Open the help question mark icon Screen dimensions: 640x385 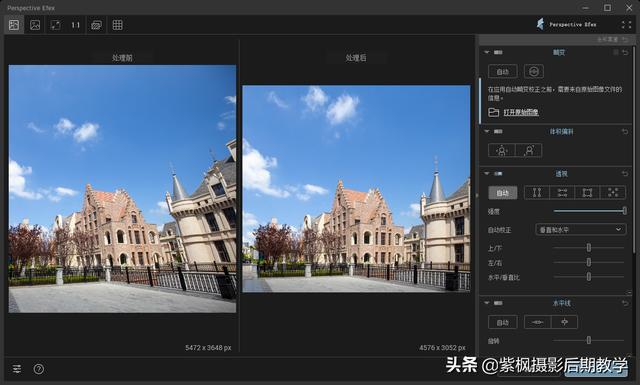point(39,369)
